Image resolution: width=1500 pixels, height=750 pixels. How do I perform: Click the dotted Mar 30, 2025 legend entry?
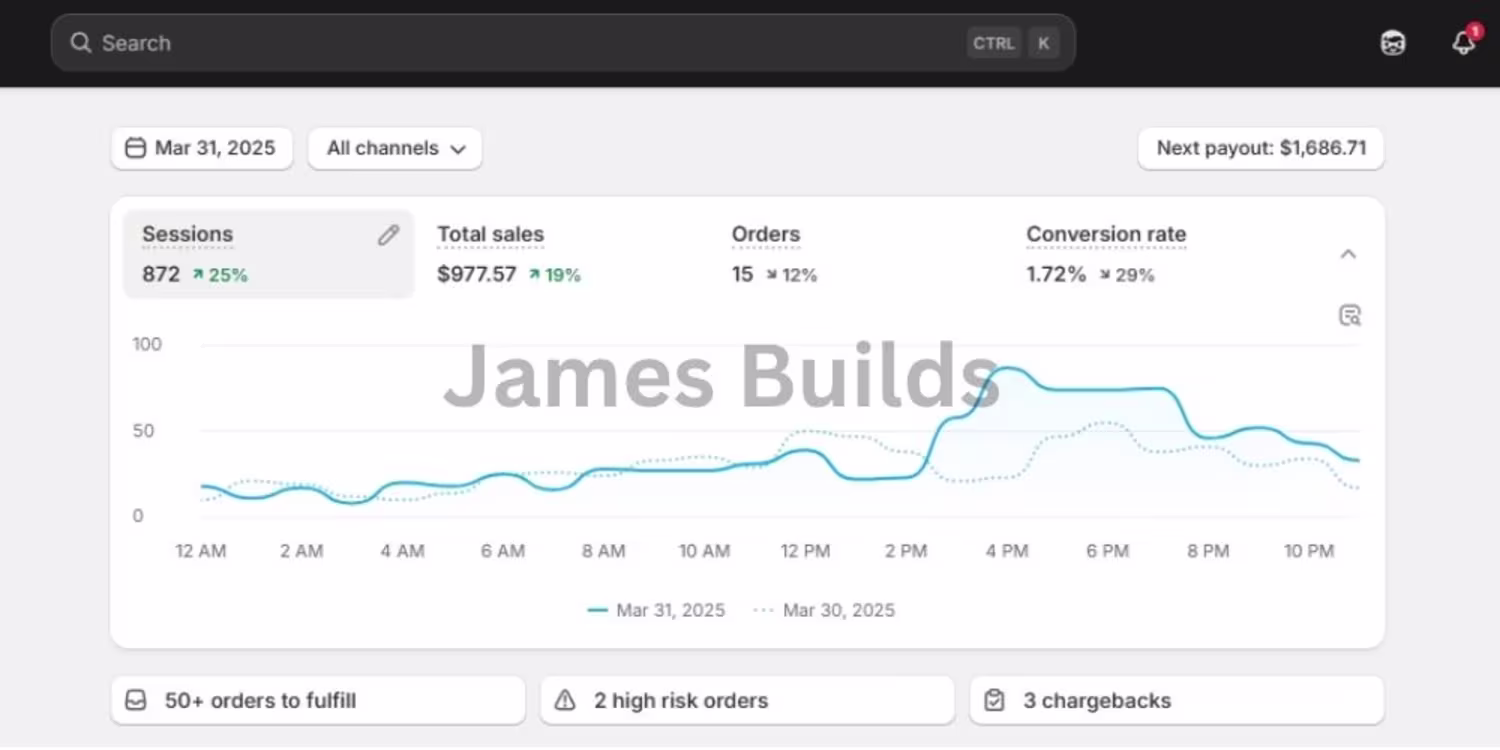[824, 610]
